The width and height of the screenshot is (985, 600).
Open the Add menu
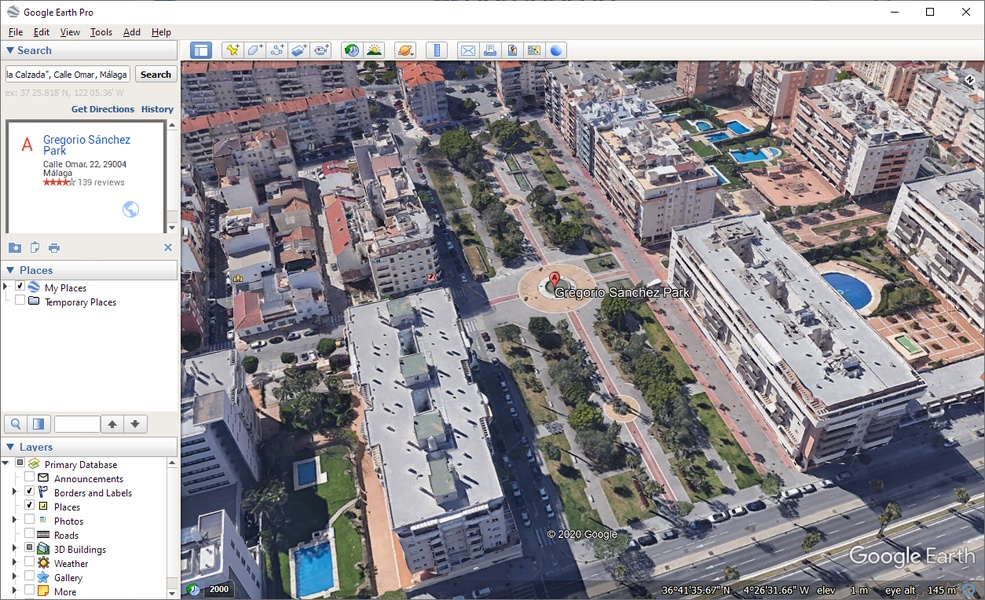132,32
